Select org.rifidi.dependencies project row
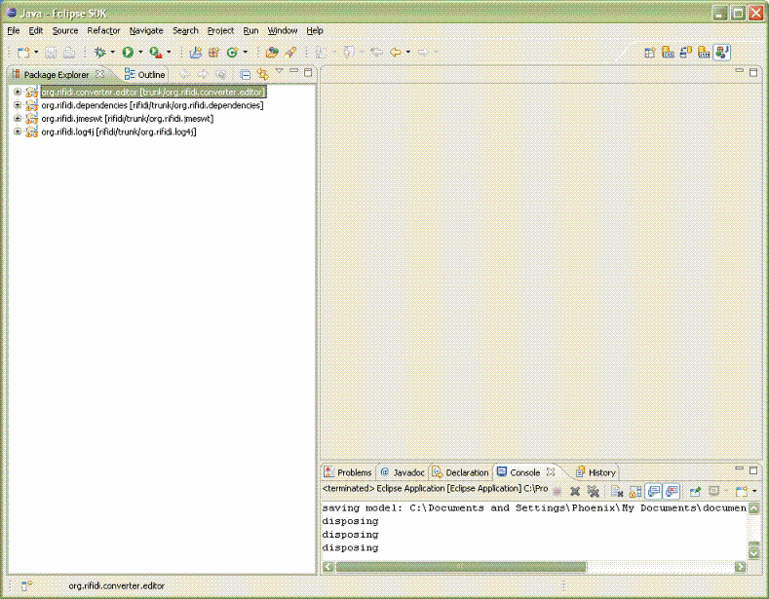769x599 pixels. (152, 105)
